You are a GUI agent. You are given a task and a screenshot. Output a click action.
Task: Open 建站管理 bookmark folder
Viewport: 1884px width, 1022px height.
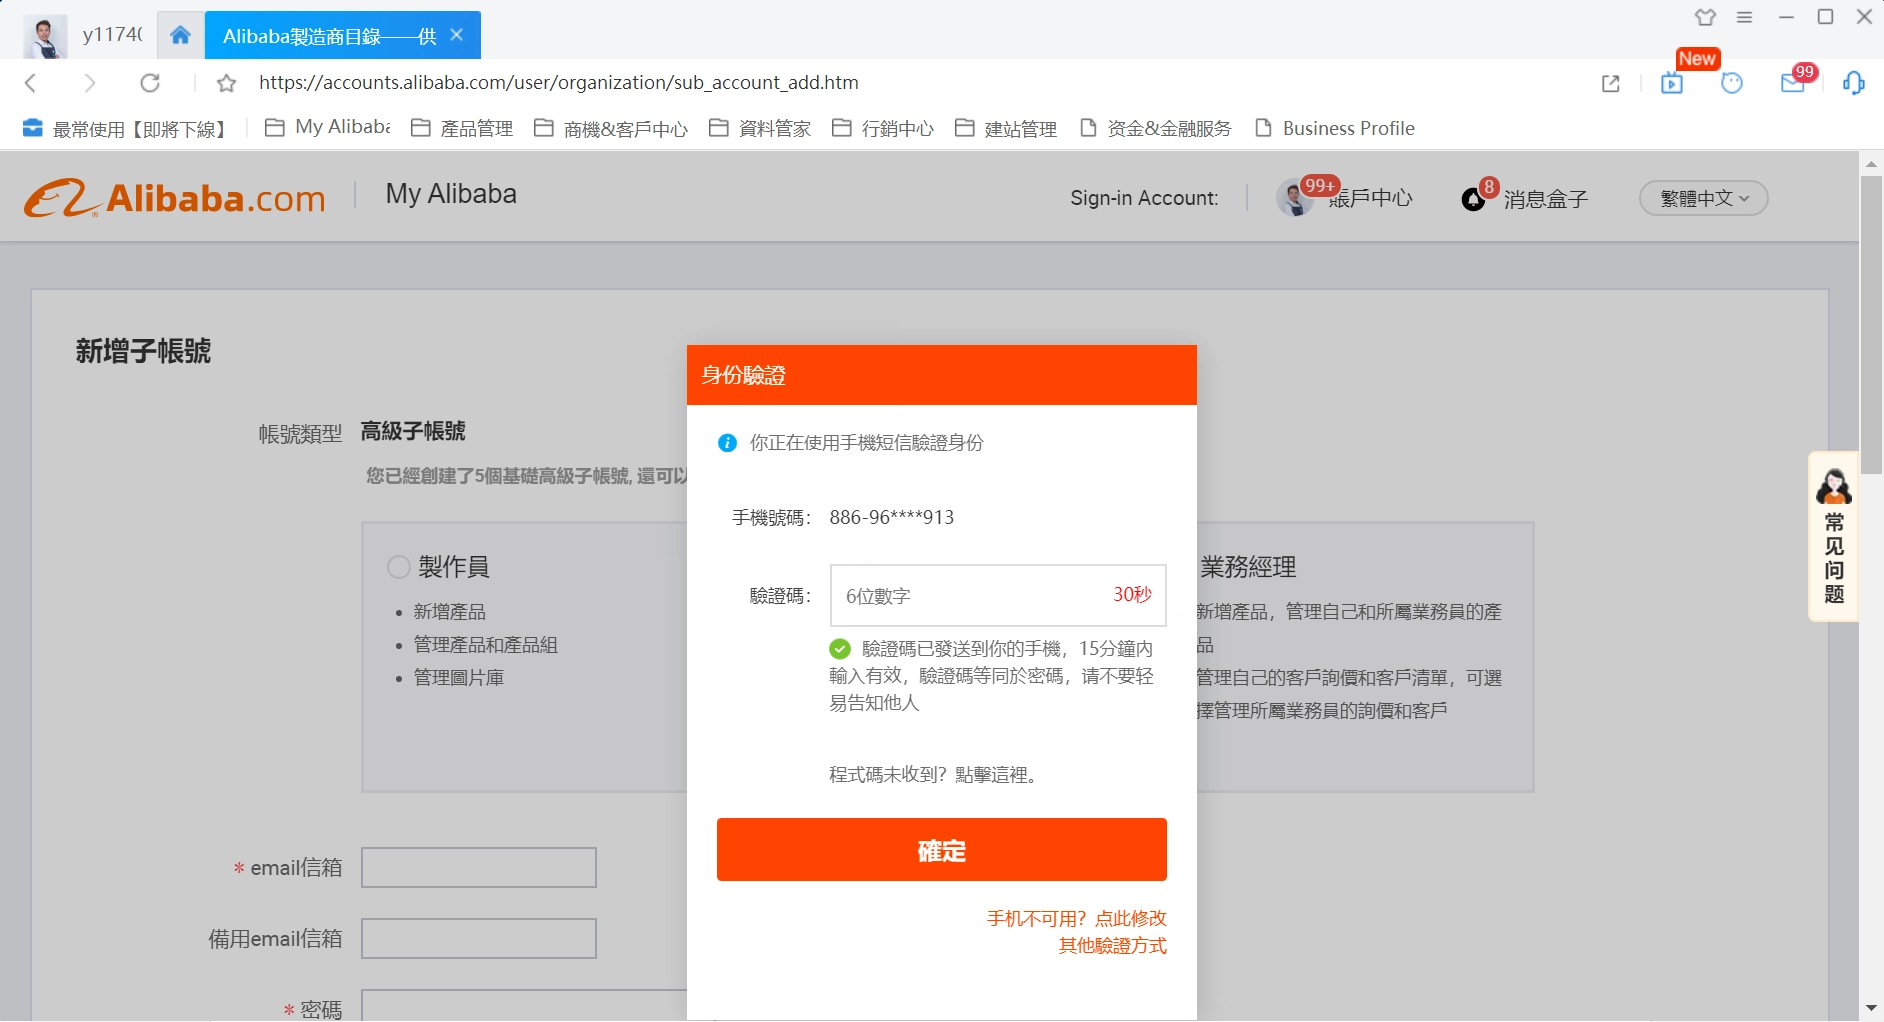pyautogui.click(x=1006, y=128)
